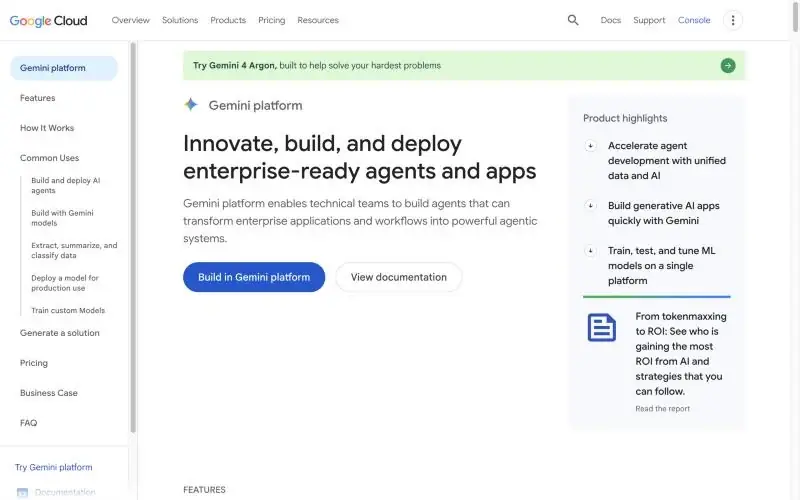Open the Overview menu
This screenshot has width=800, height=500.
(131, 20)
